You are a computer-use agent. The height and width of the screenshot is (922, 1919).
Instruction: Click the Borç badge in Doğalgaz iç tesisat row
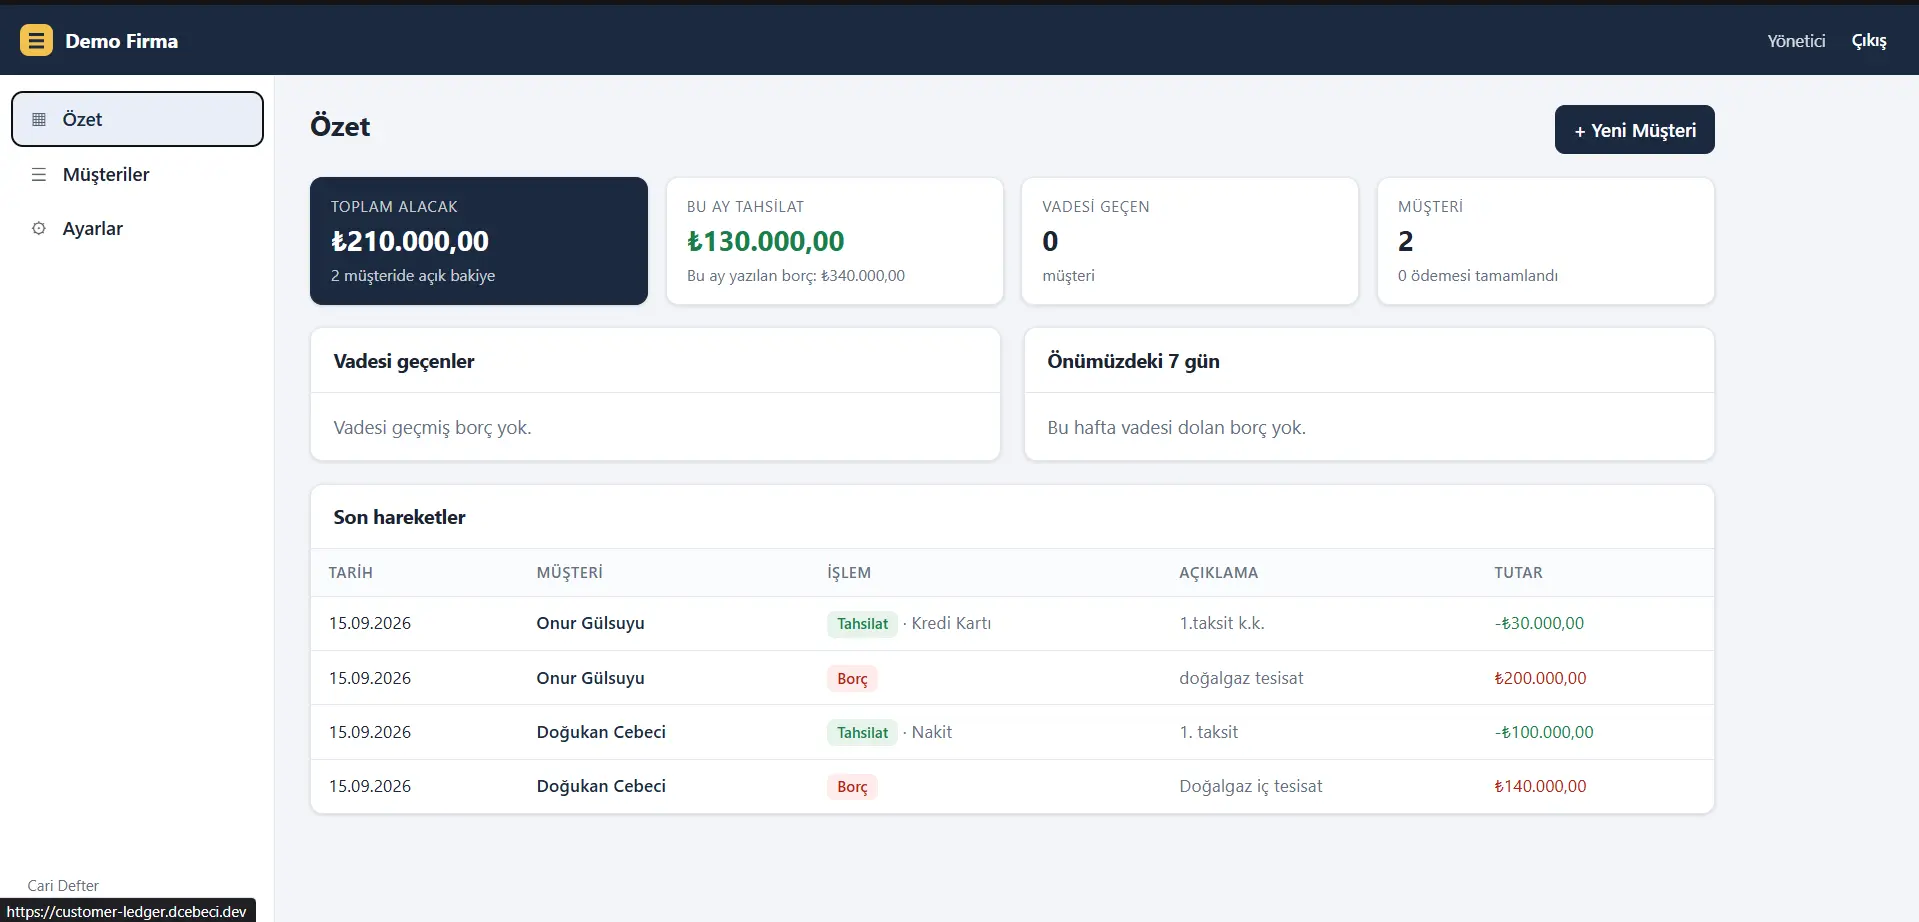point(852,787)
